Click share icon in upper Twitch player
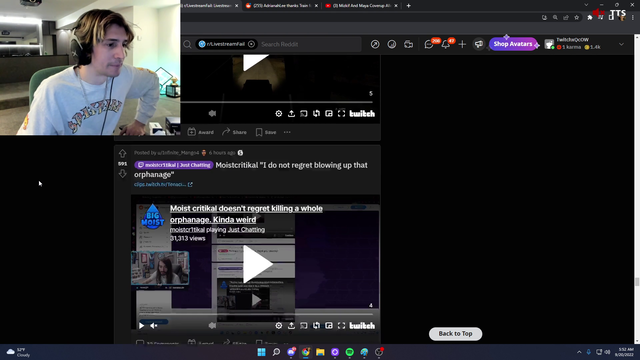Image resolution: width=640 pixels, height=360 pixels. pyautogui.click(x=291, y=113)
